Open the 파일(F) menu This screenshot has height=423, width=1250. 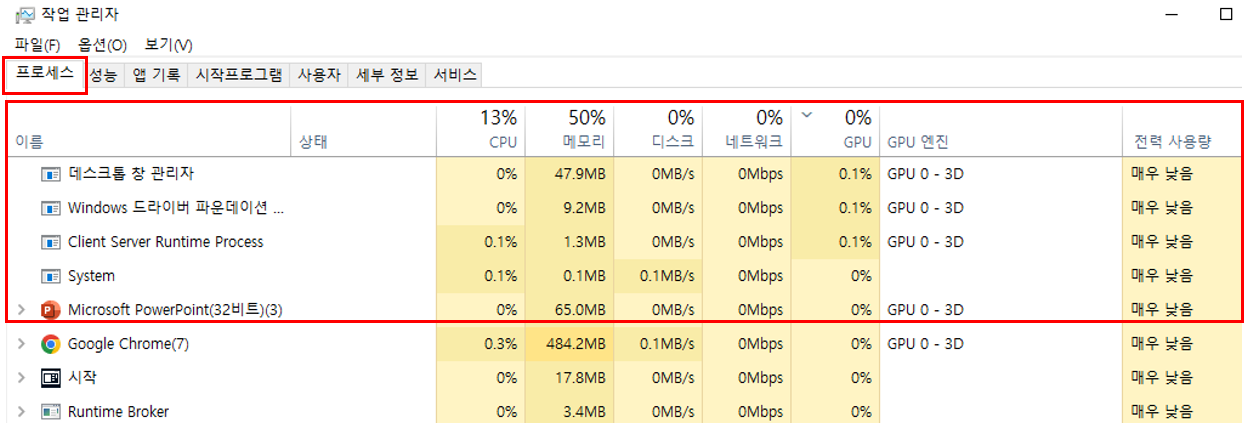(x=38, y=45)
